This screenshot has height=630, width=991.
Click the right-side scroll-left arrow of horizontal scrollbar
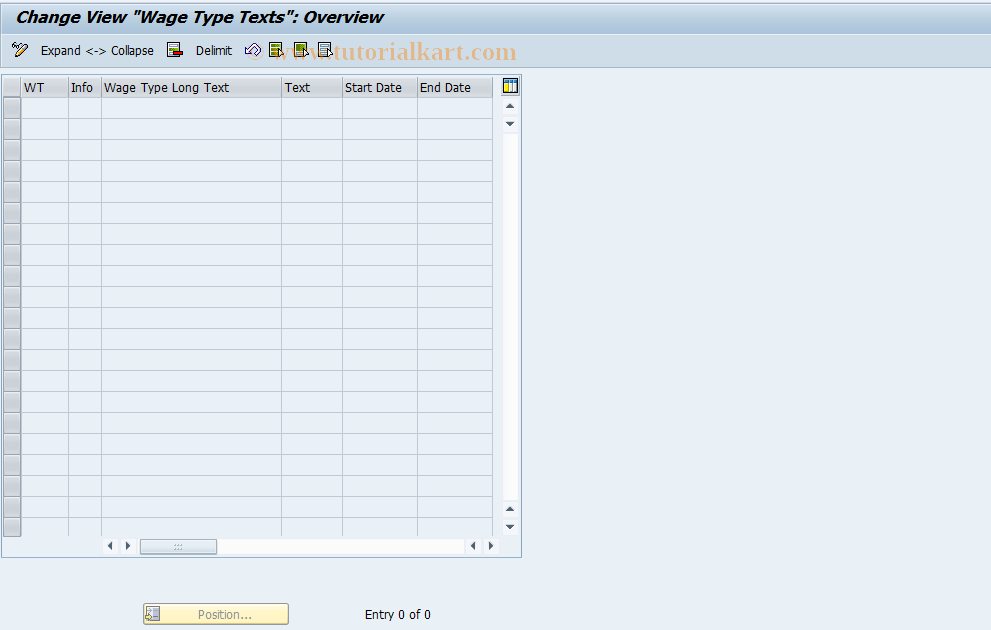473,546
